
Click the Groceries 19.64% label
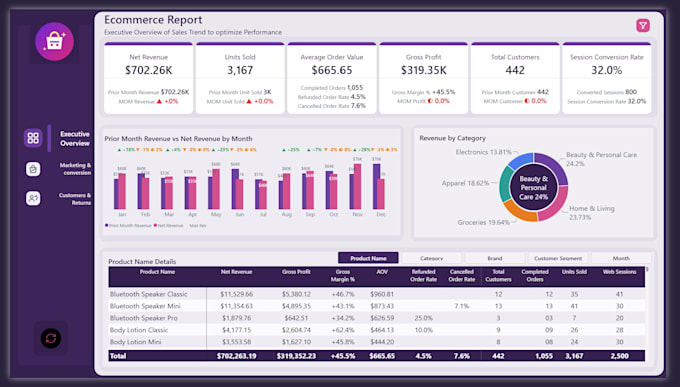click(484, 223)
